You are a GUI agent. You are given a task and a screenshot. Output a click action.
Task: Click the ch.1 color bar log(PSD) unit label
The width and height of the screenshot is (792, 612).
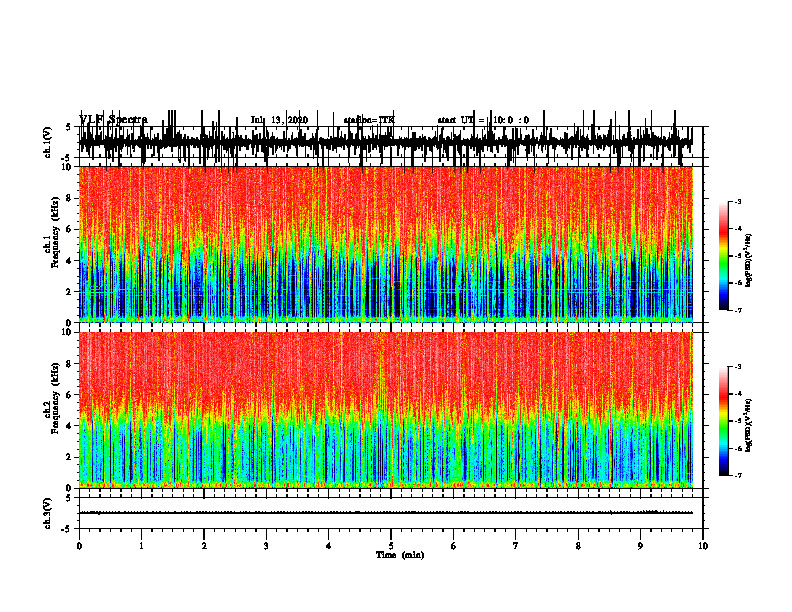point(749,260)
